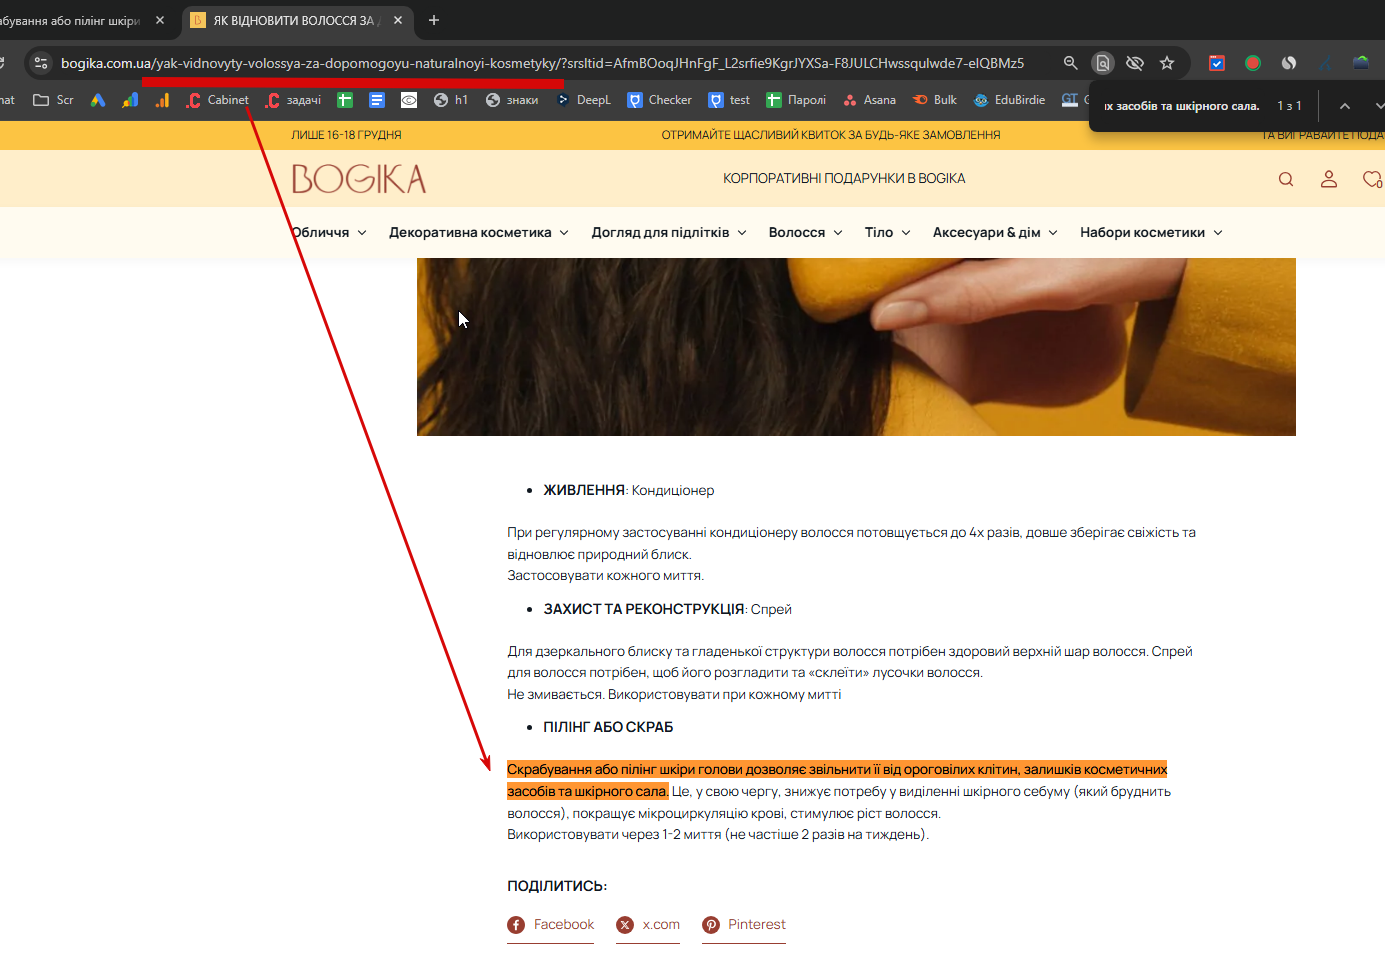The width and height of the screenshot is (1385, 955).
Task: Switch to the first tab about пілінг шкіри
Action: [70, 20]
